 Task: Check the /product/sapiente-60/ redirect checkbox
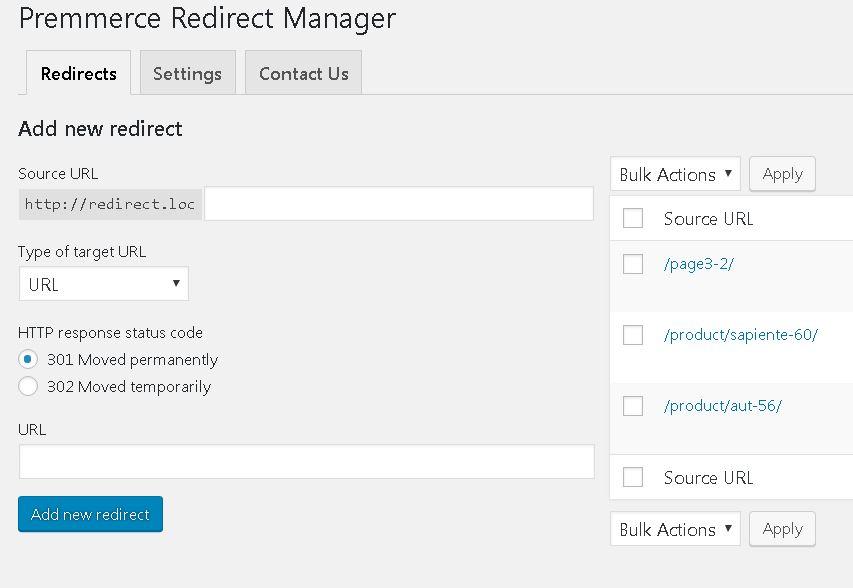(x=633, y=335)
